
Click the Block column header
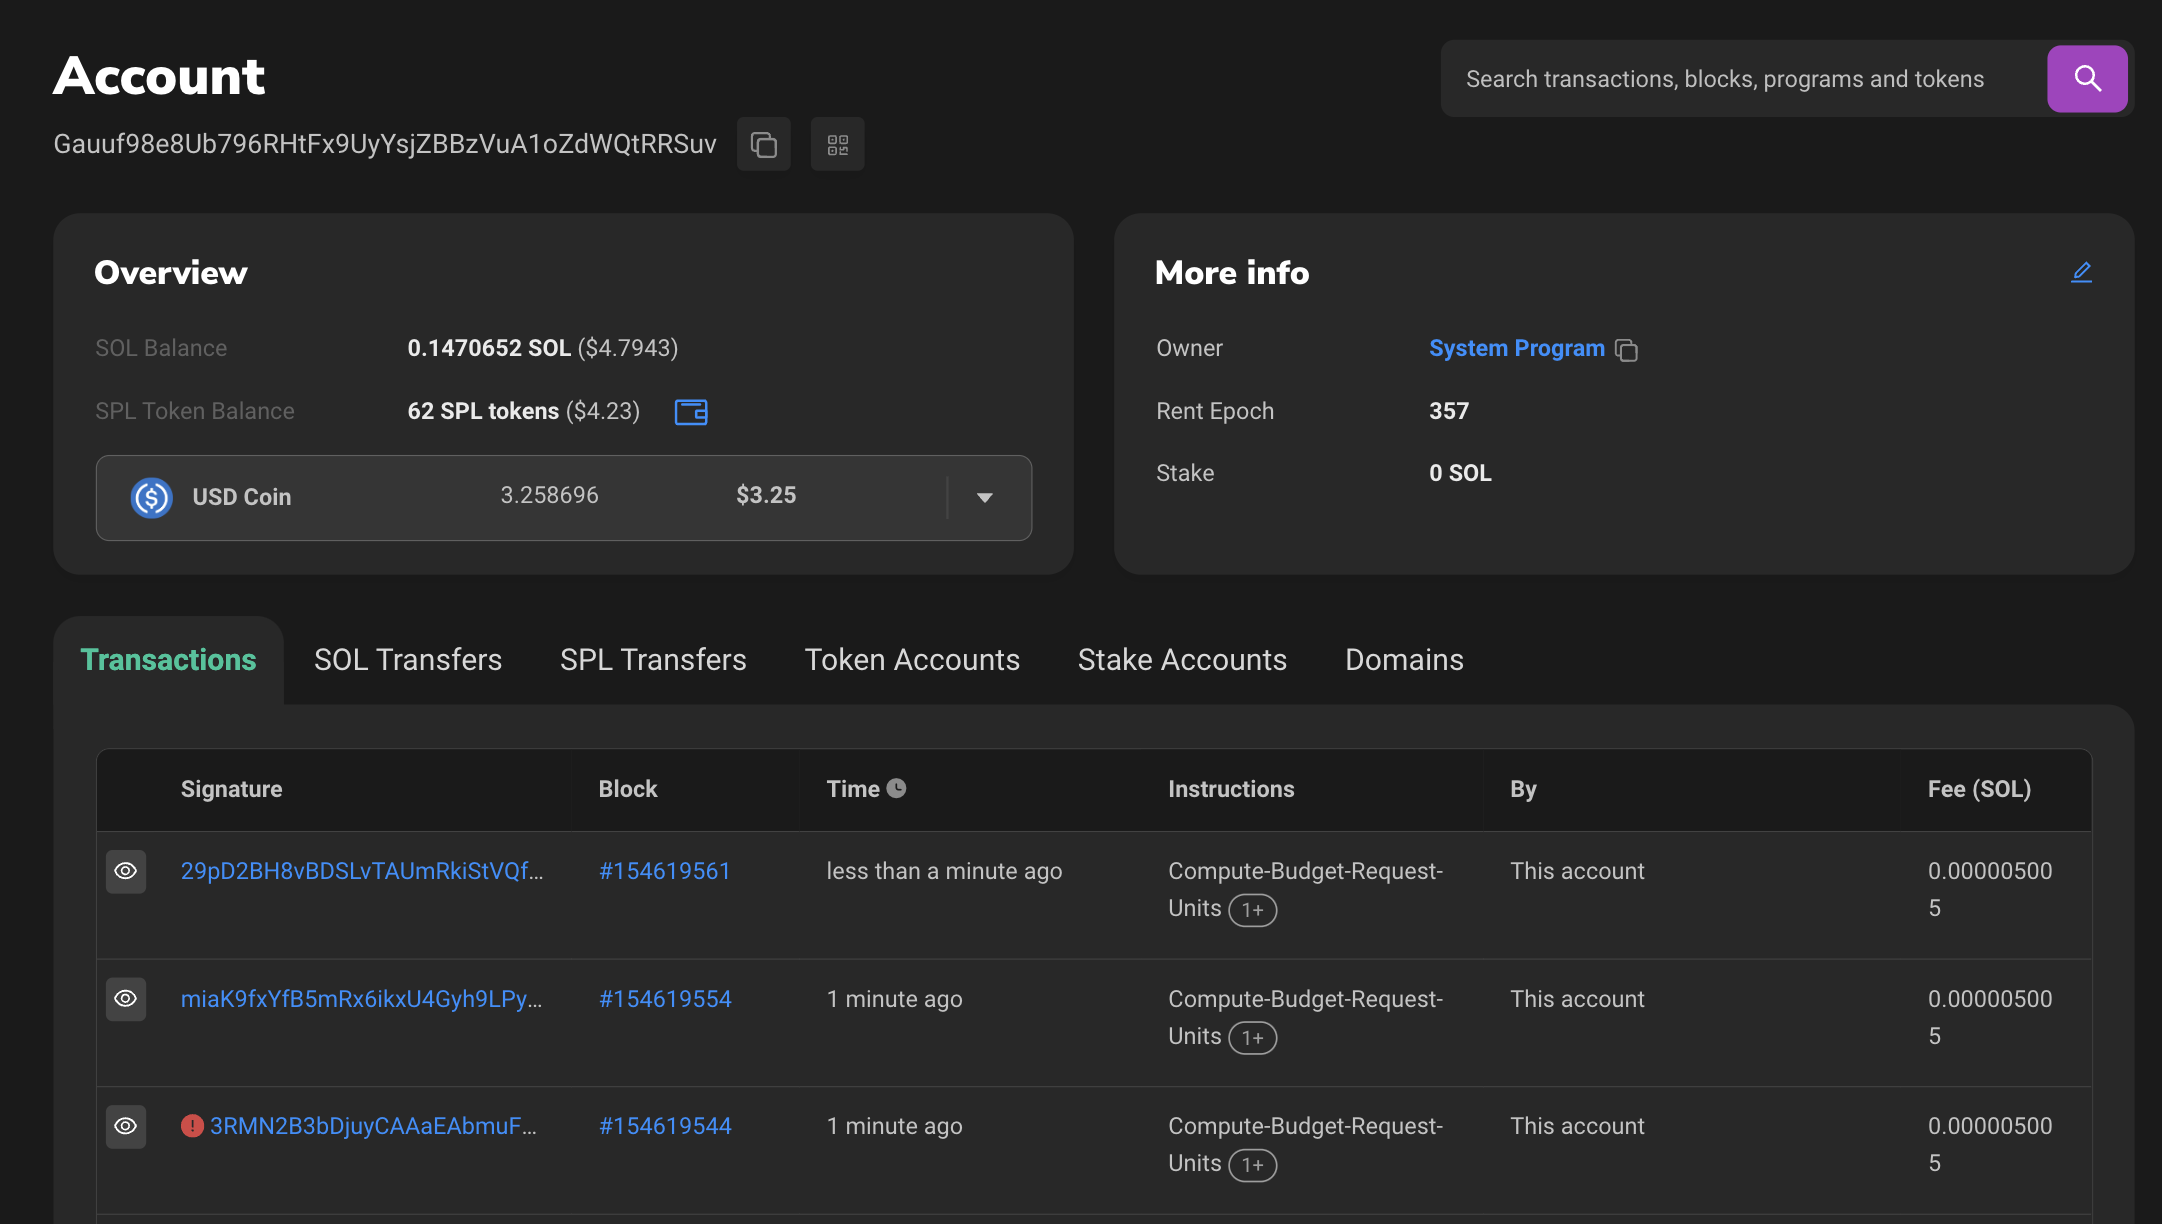(628, 789)
